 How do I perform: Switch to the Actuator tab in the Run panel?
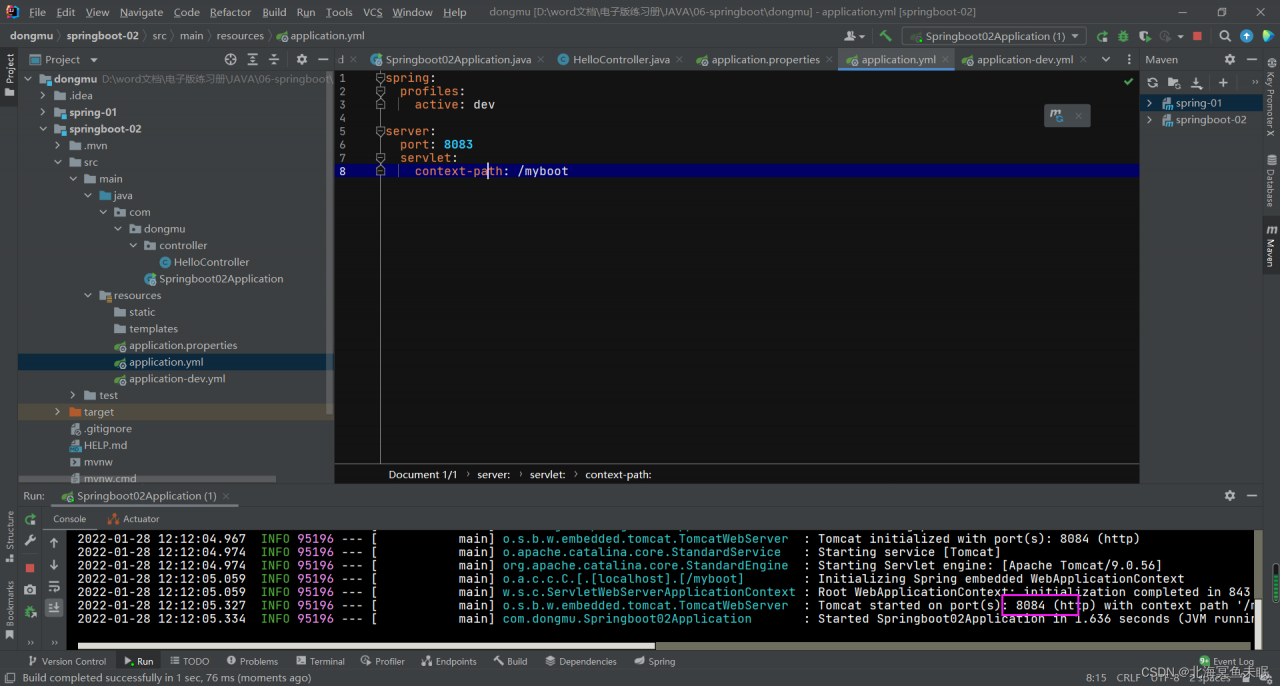pyautogui.click(x=133, y=519)
